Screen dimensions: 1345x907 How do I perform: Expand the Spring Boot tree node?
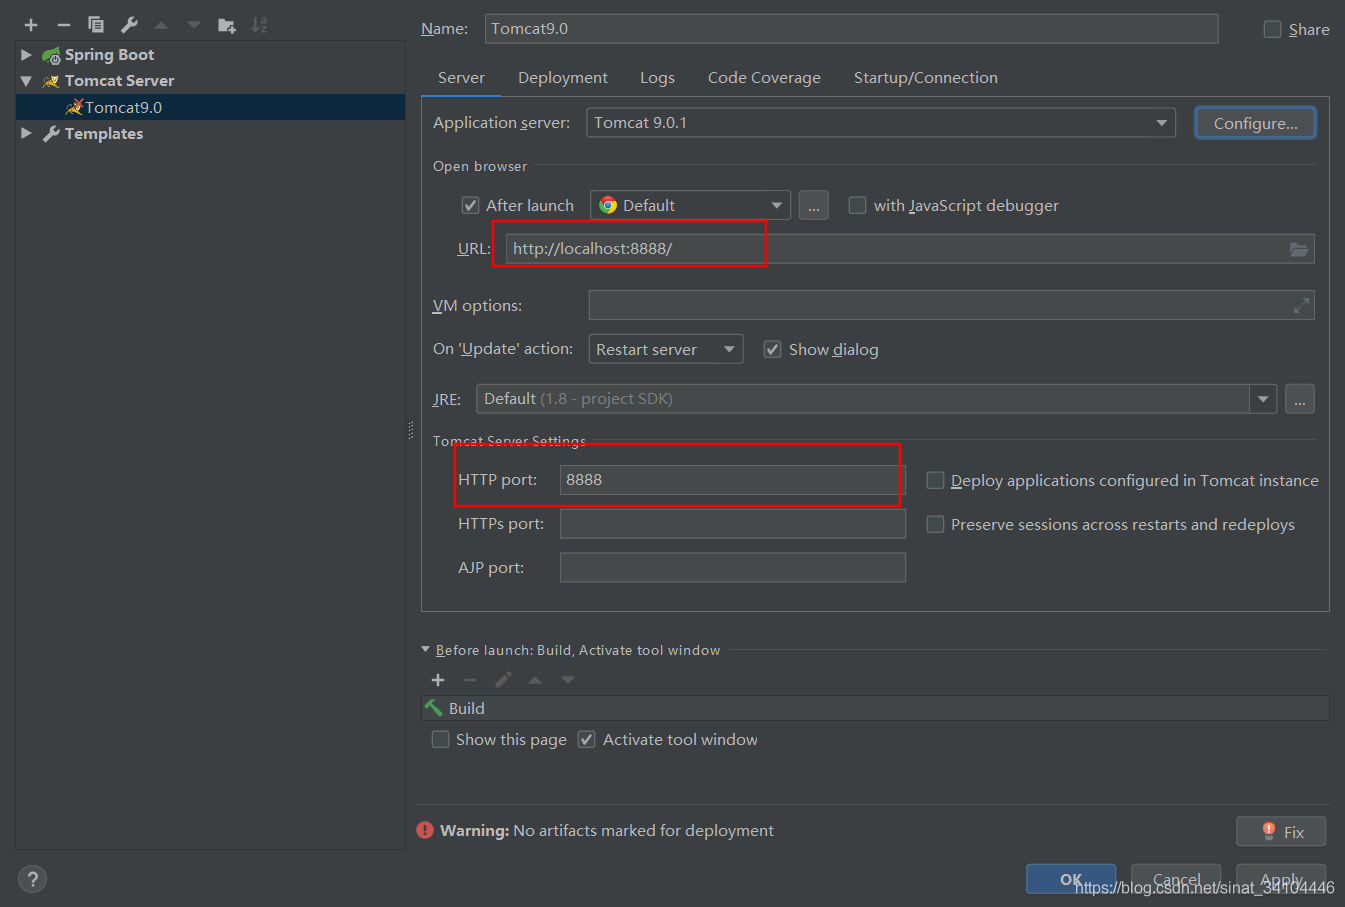tap(26, 55)
